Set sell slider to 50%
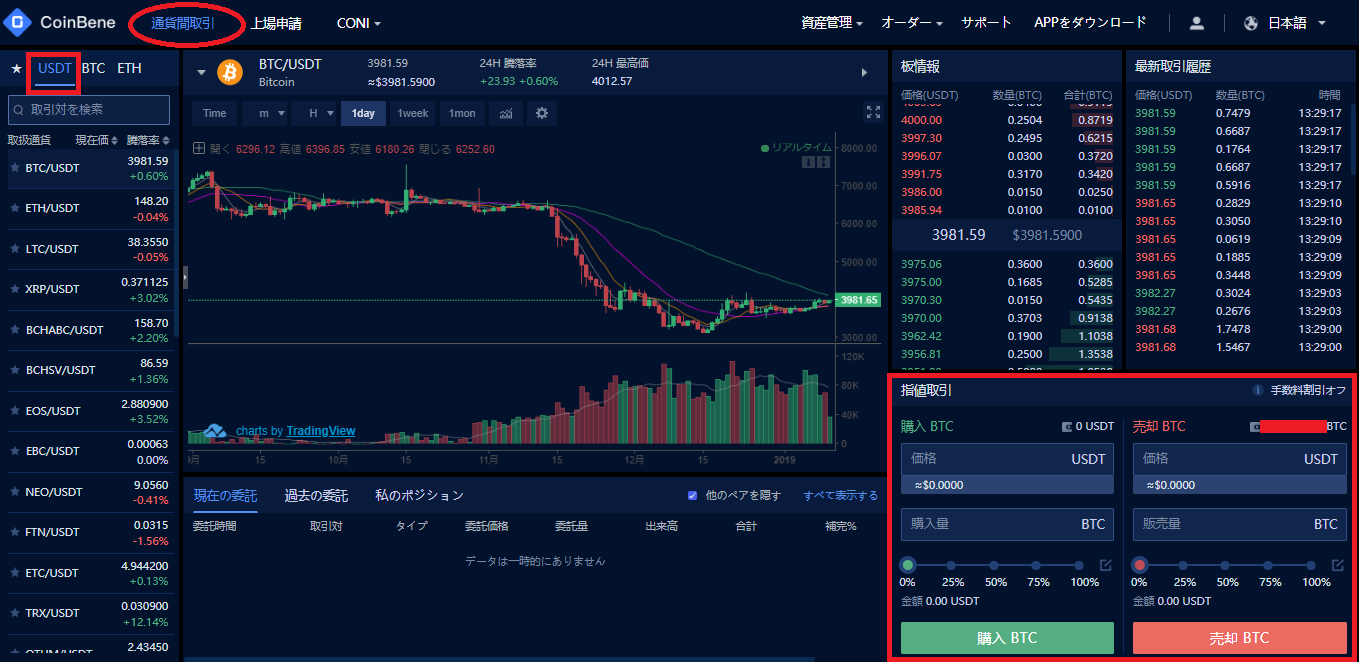Viewport: 1359px width, 662px height. 1228,565
